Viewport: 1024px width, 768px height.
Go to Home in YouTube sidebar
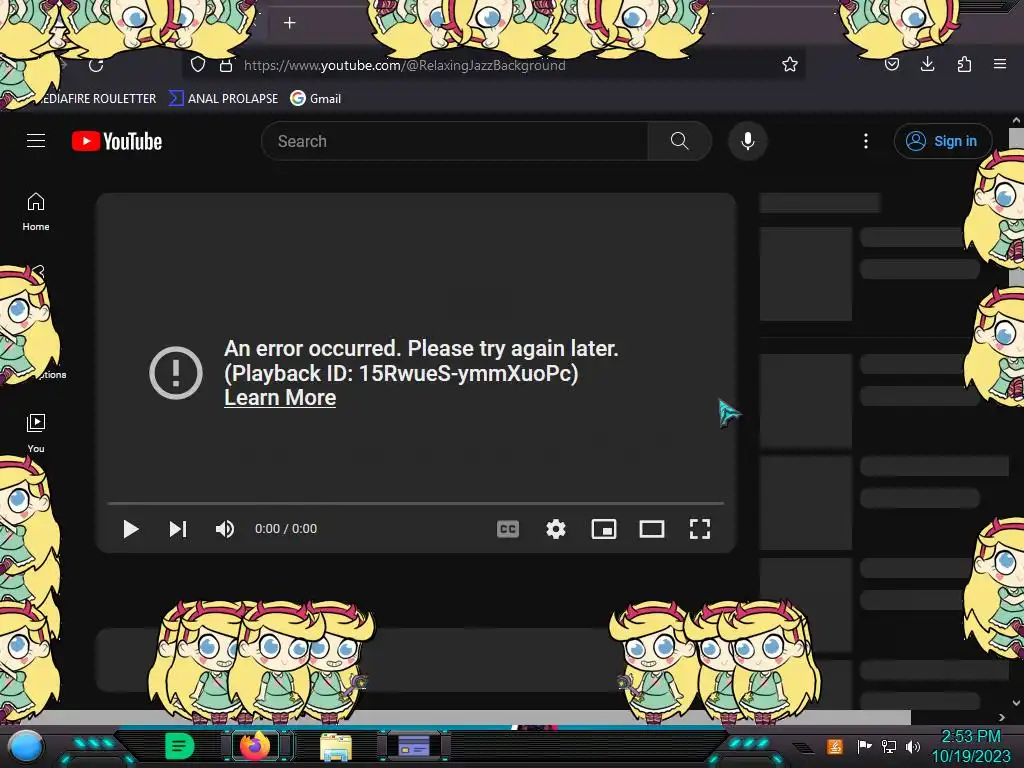coord(36,212)
